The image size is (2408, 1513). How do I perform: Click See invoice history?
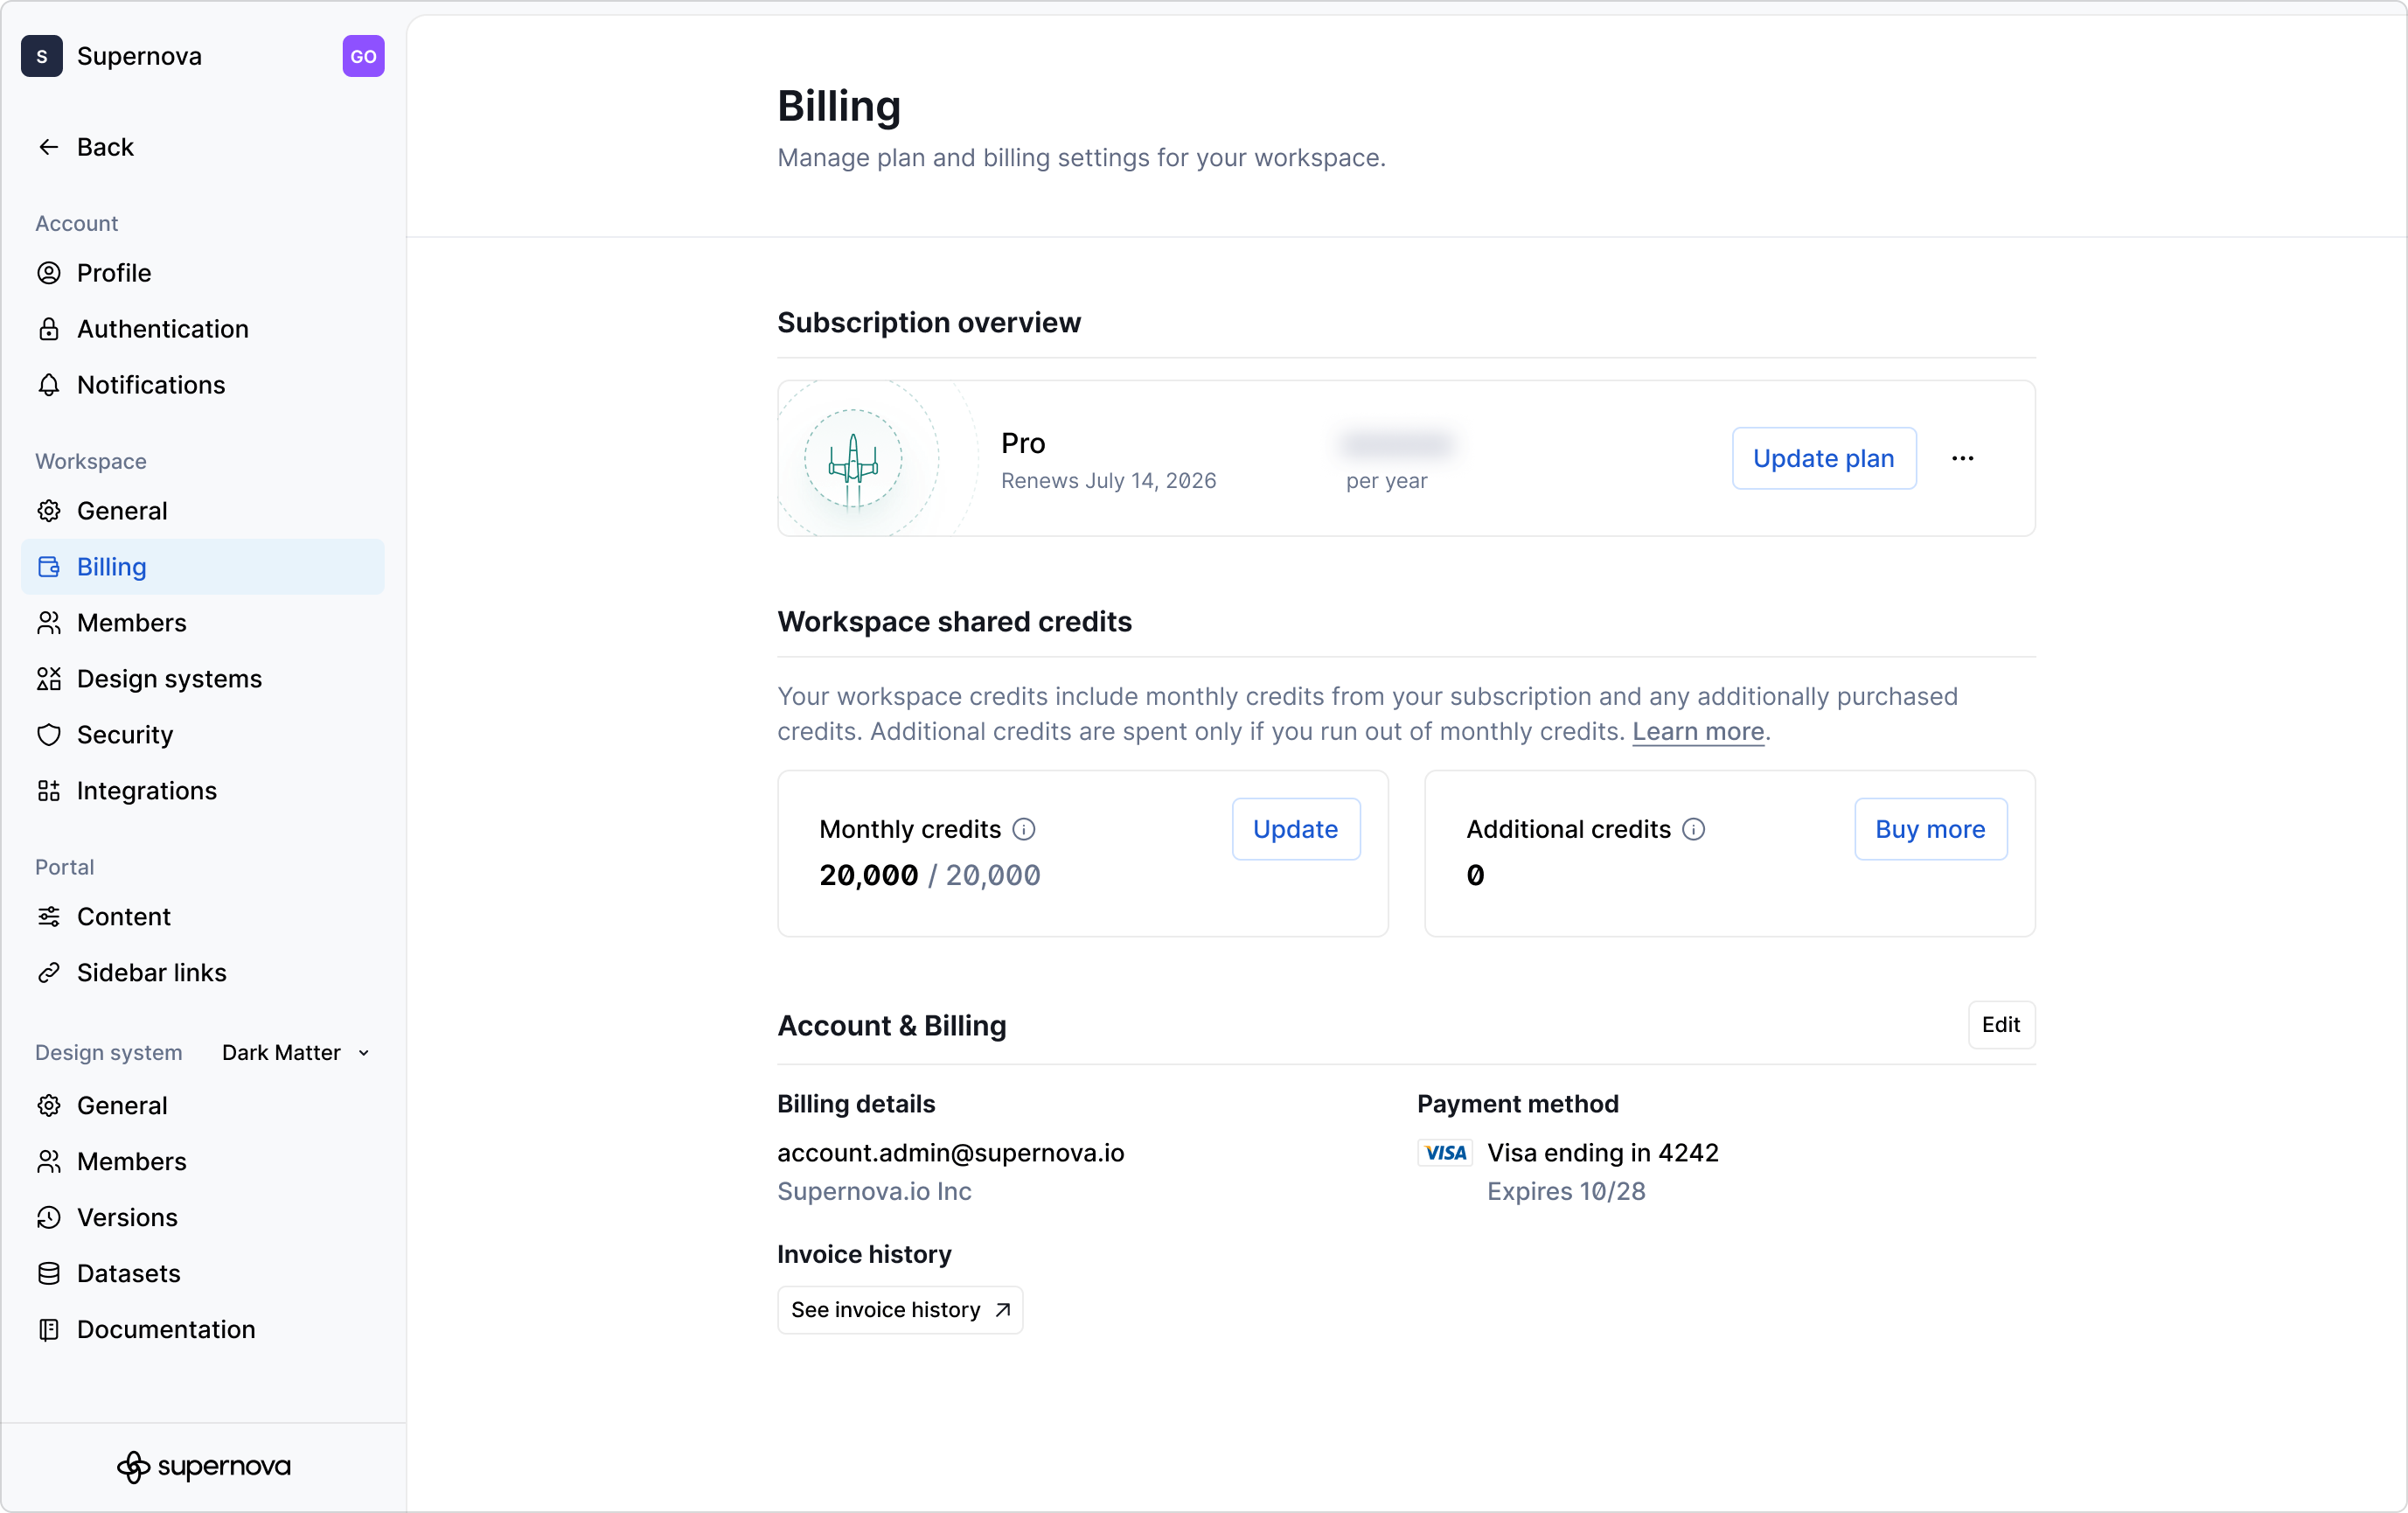pos(899,1309)
